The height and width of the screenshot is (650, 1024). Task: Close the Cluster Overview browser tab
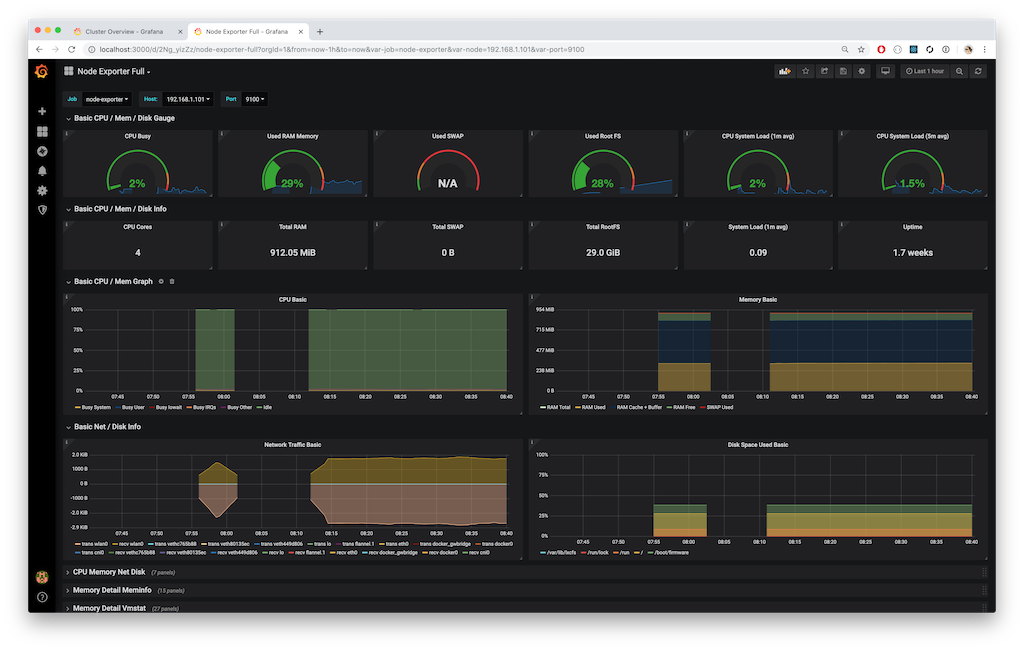(180, 31)
